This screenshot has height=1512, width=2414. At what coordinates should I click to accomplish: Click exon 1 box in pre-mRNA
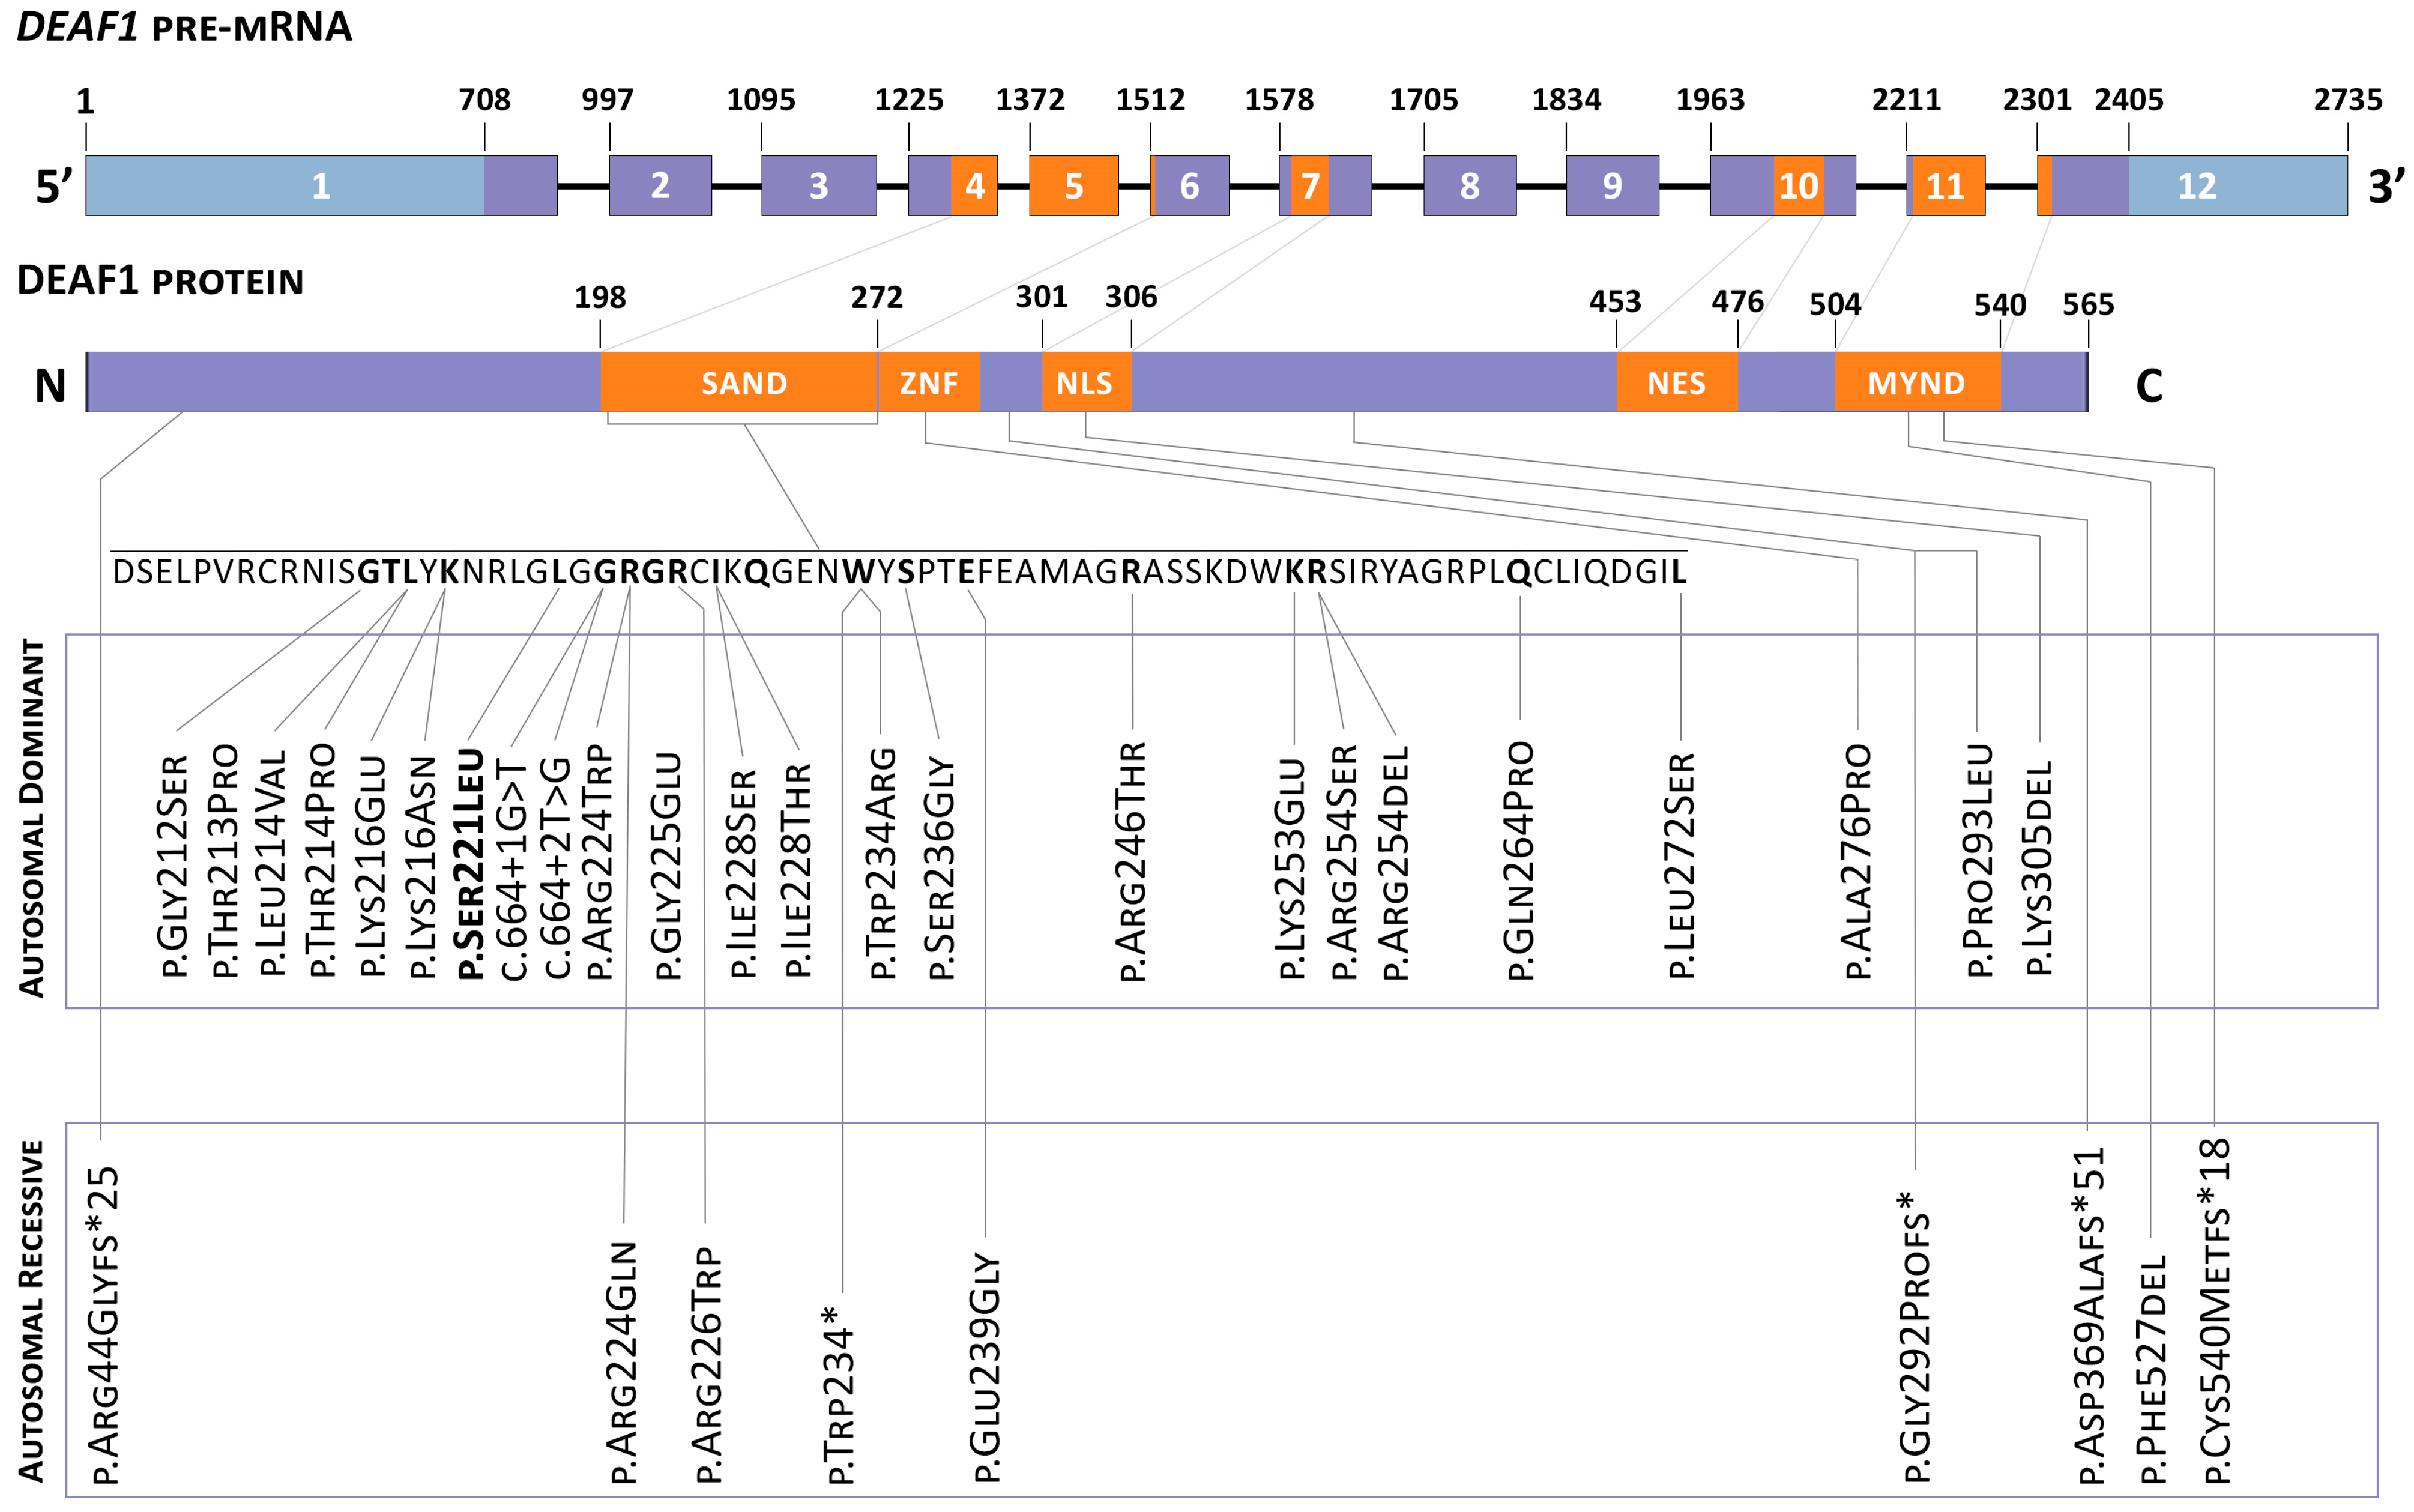(320, 186)
